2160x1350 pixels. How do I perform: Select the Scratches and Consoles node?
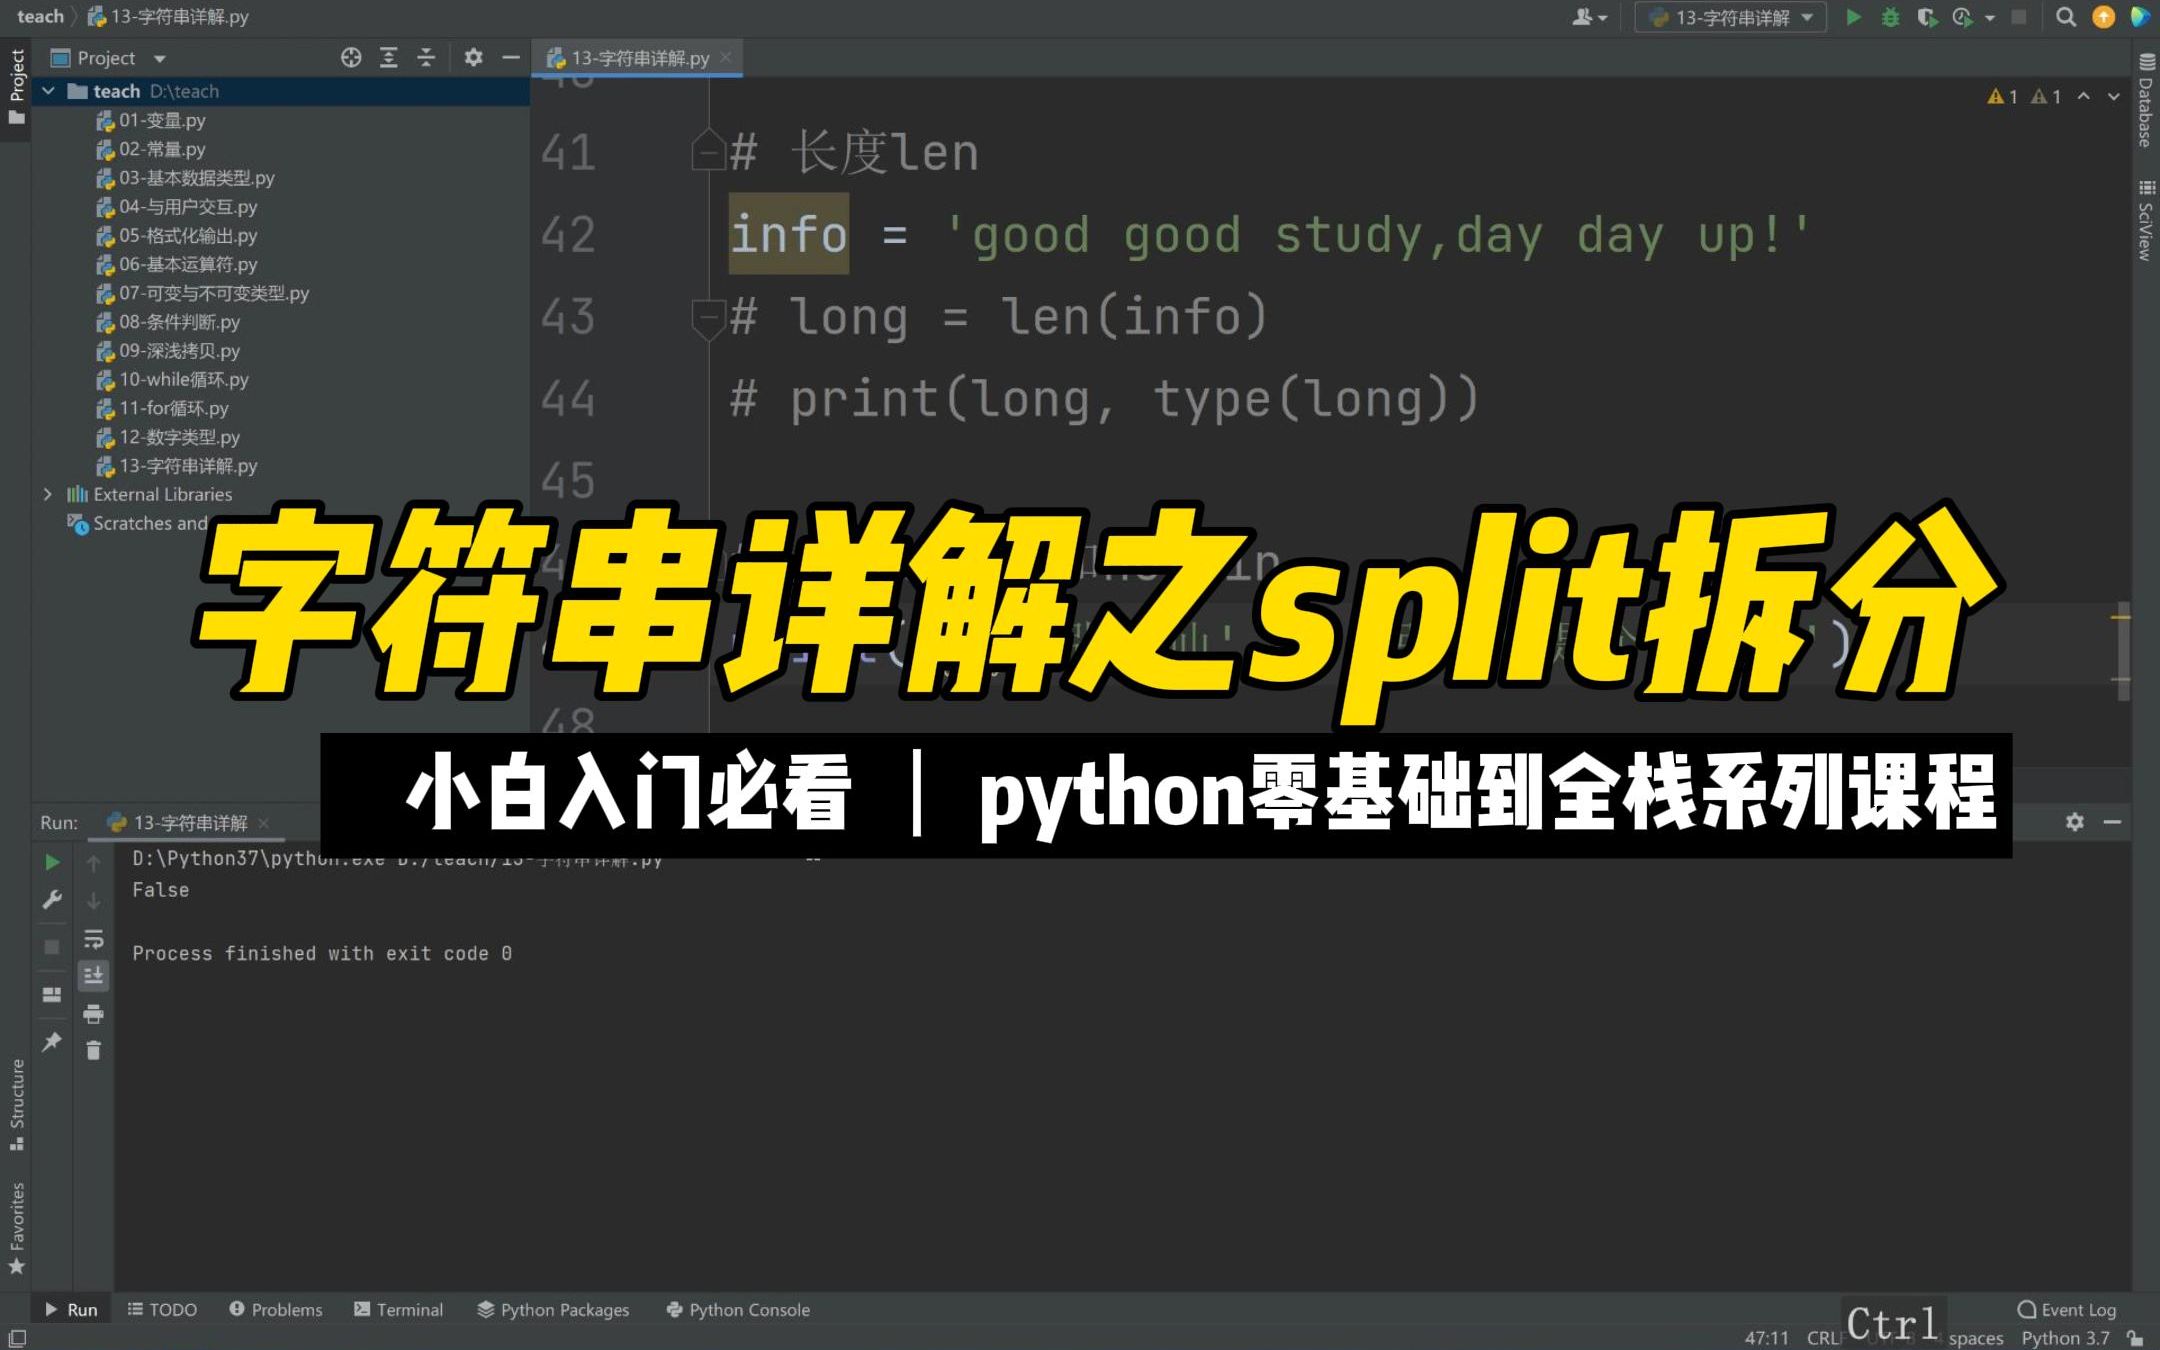point(138,523)
